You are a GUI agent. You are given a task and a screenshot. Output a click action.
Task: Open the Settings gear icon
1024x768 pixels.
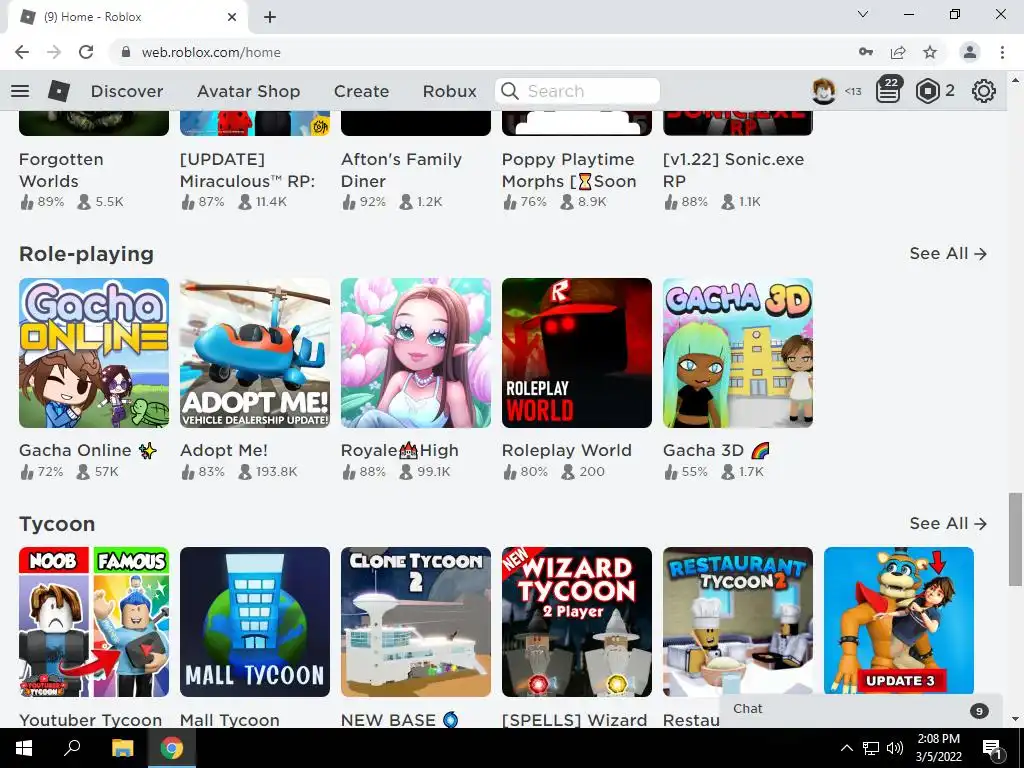tap(984, 91)
